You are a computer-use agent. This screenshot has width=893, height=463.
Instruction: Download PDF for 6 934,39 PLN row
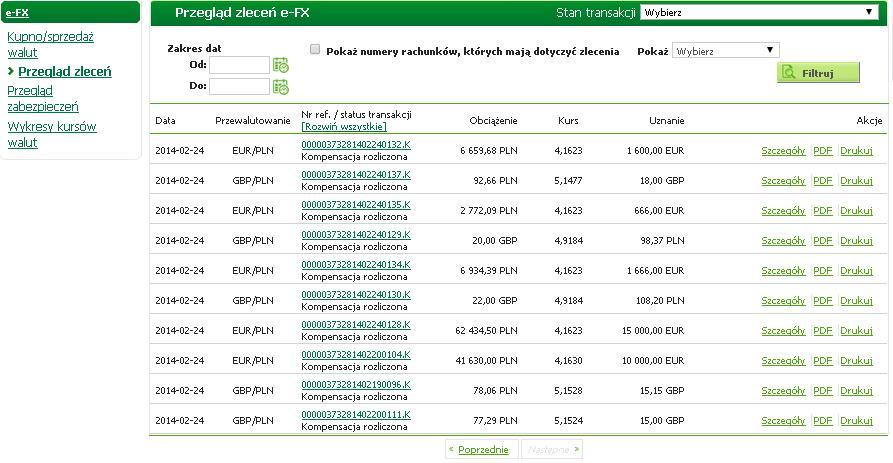point(822,271)
